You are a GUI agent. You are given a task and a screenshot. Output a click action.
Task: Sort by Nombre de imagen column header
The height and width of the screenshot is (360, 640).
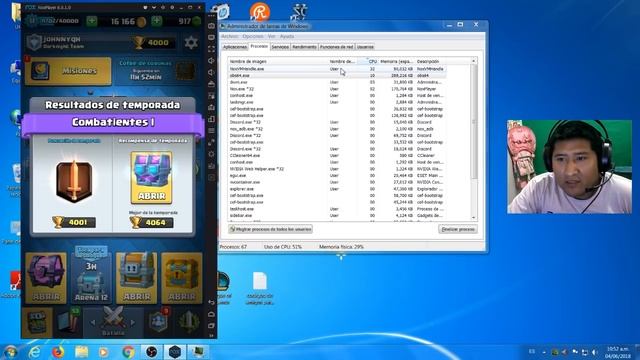point(278,61)
